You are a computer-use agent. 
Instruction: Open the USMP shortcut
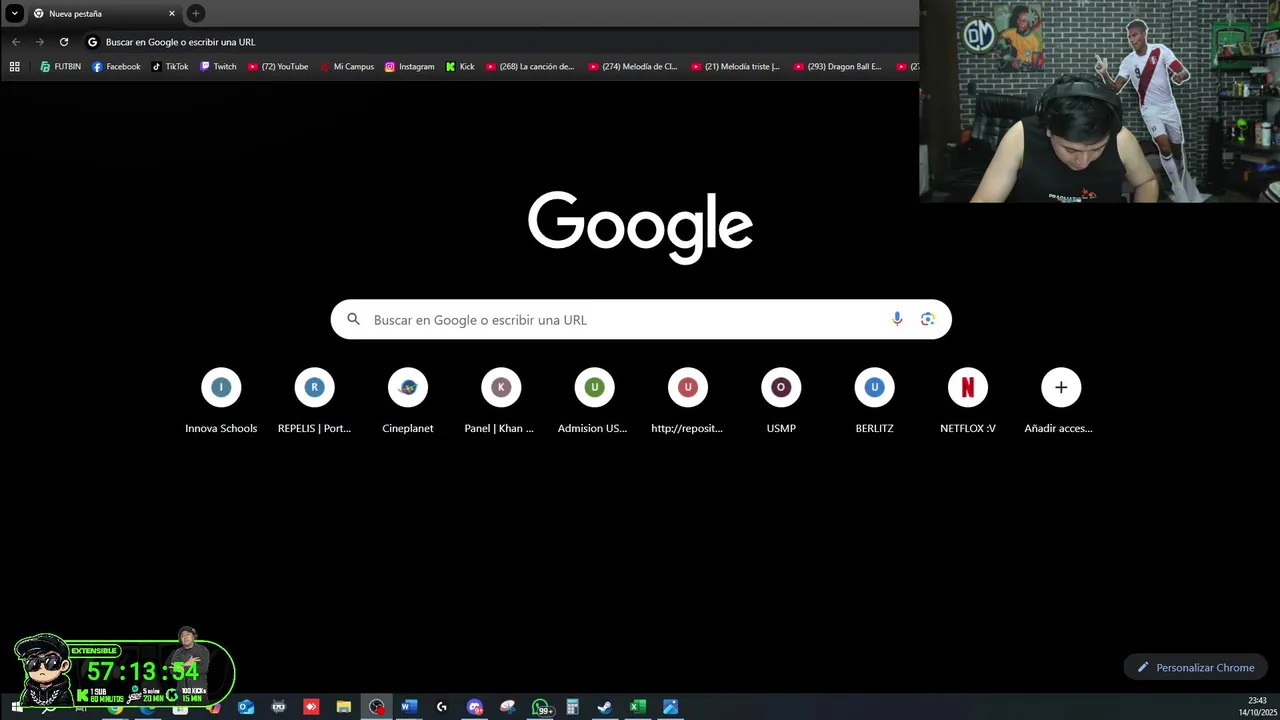point(781,402)
